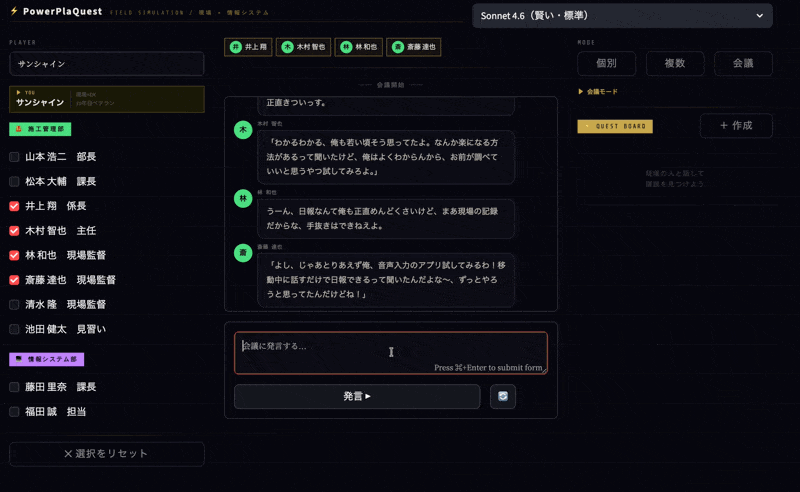
Task: Select the 斎藤 達也 participant chip at top
Action: click(414, 47)
